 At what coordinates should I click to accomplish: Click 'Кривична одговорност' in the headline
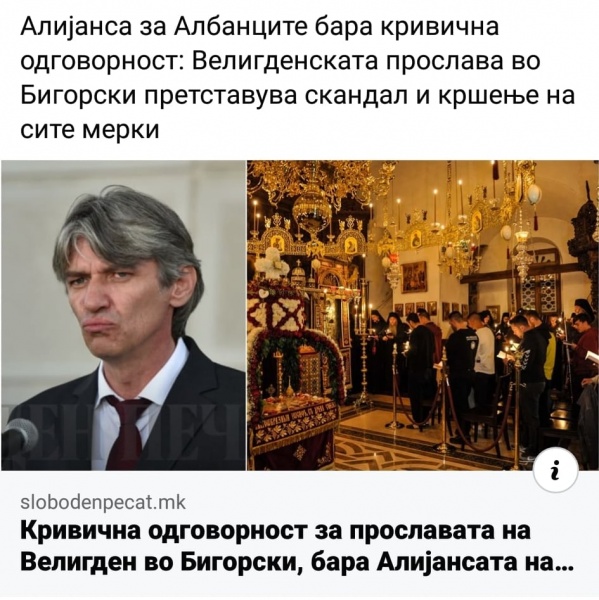coord(163,532)
